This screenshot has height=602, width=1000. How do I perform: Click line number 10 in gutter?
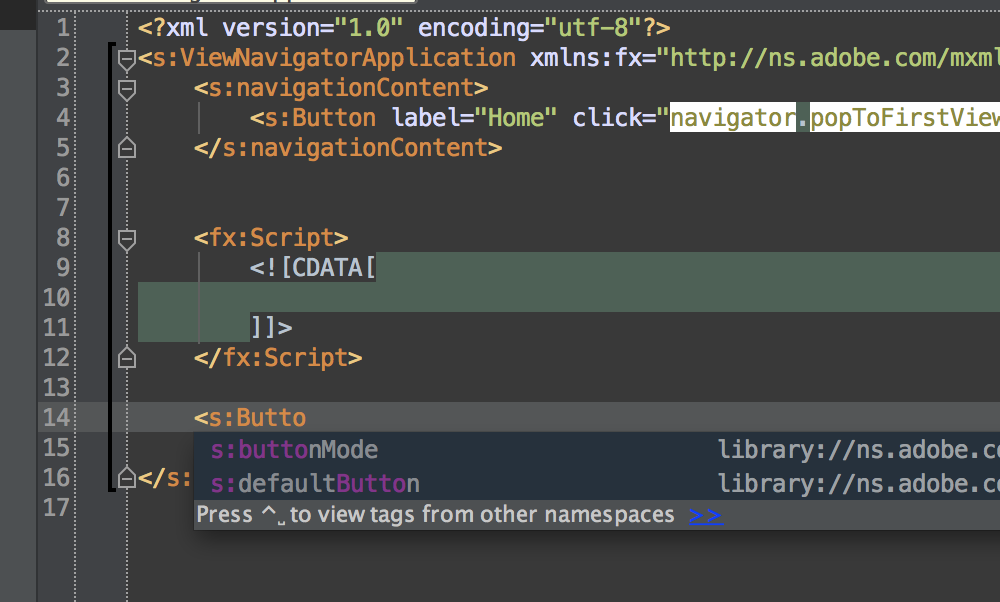point(56,298)
